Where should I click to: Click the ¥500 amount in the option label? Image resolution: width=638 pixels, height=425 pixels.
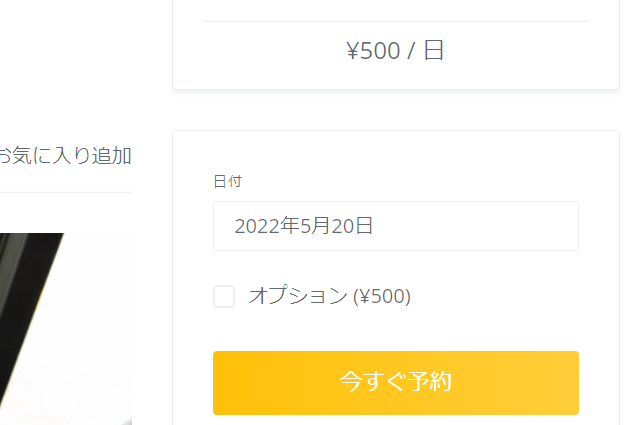click(382, 296)
